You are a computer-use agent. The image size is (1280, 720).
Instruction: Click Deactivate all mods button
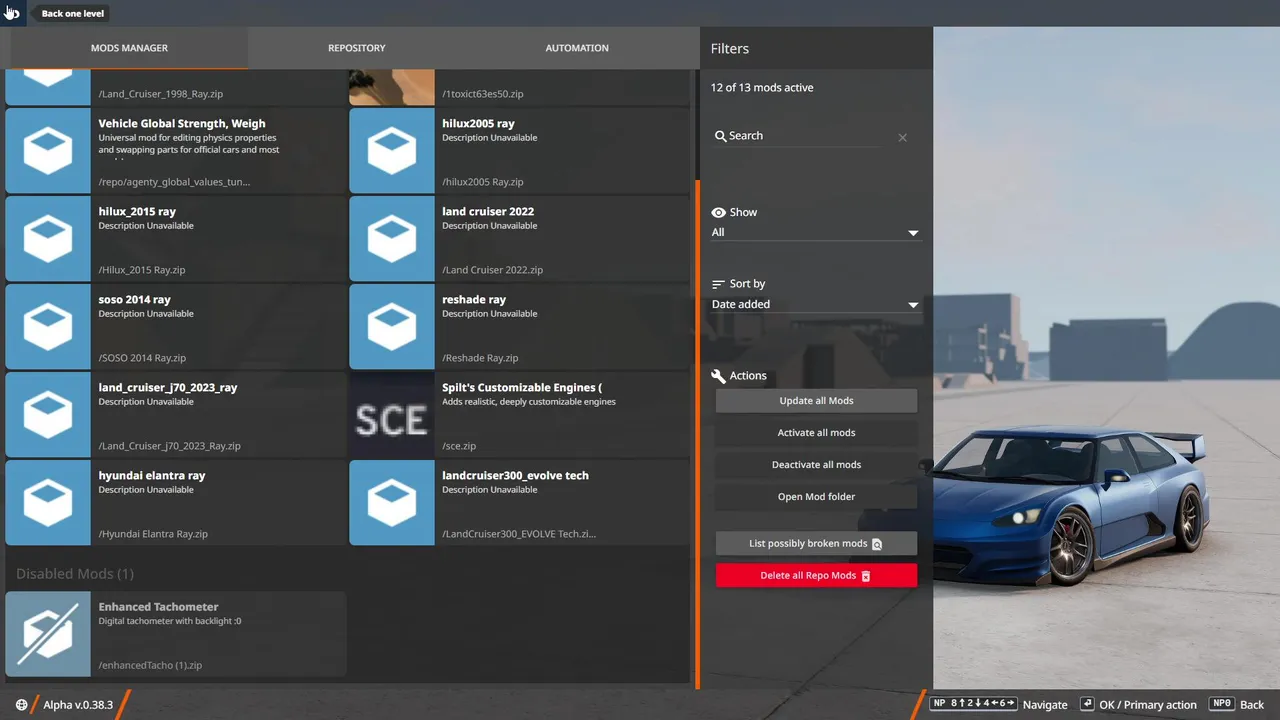tap(816, 465)
